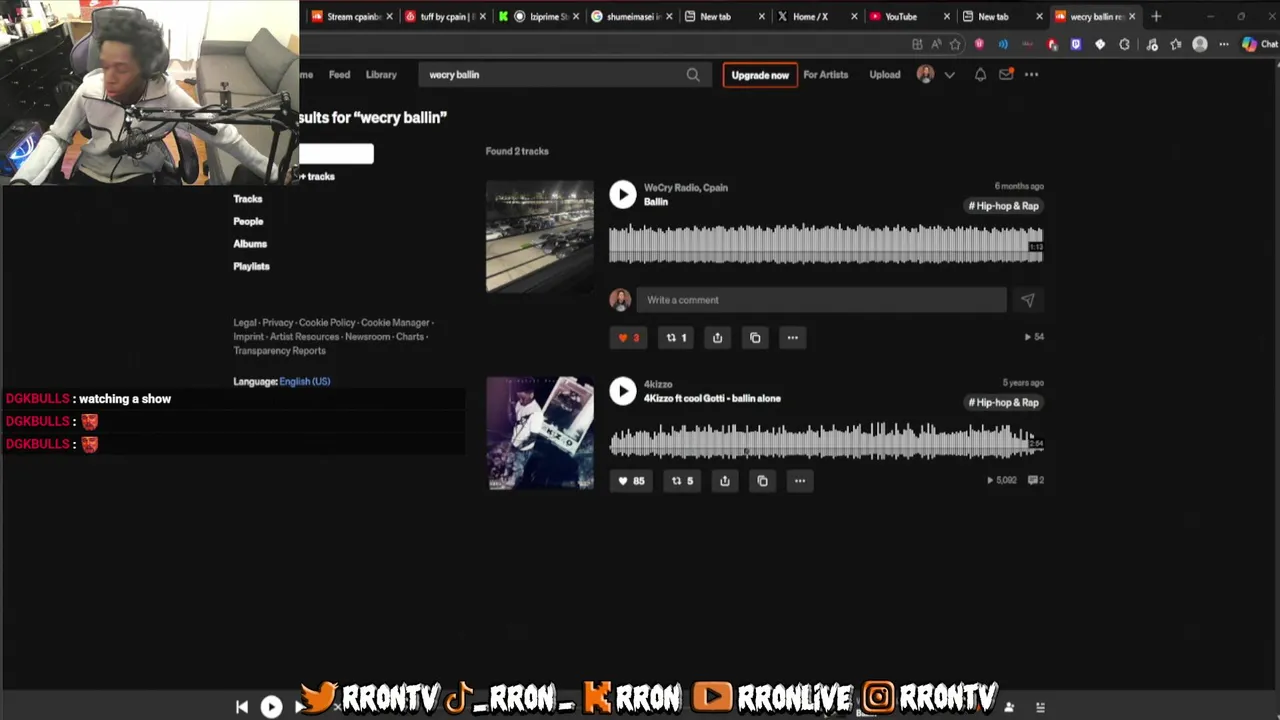Filter results by Albums
This screenshot has width=1280, height=720.
250,244
